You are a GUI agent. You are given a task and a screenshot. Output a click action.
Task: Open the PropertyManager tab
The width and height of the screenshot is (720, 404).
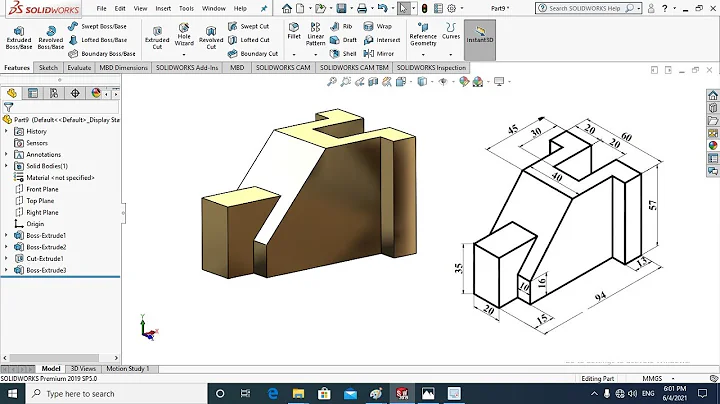pos(33,93)
